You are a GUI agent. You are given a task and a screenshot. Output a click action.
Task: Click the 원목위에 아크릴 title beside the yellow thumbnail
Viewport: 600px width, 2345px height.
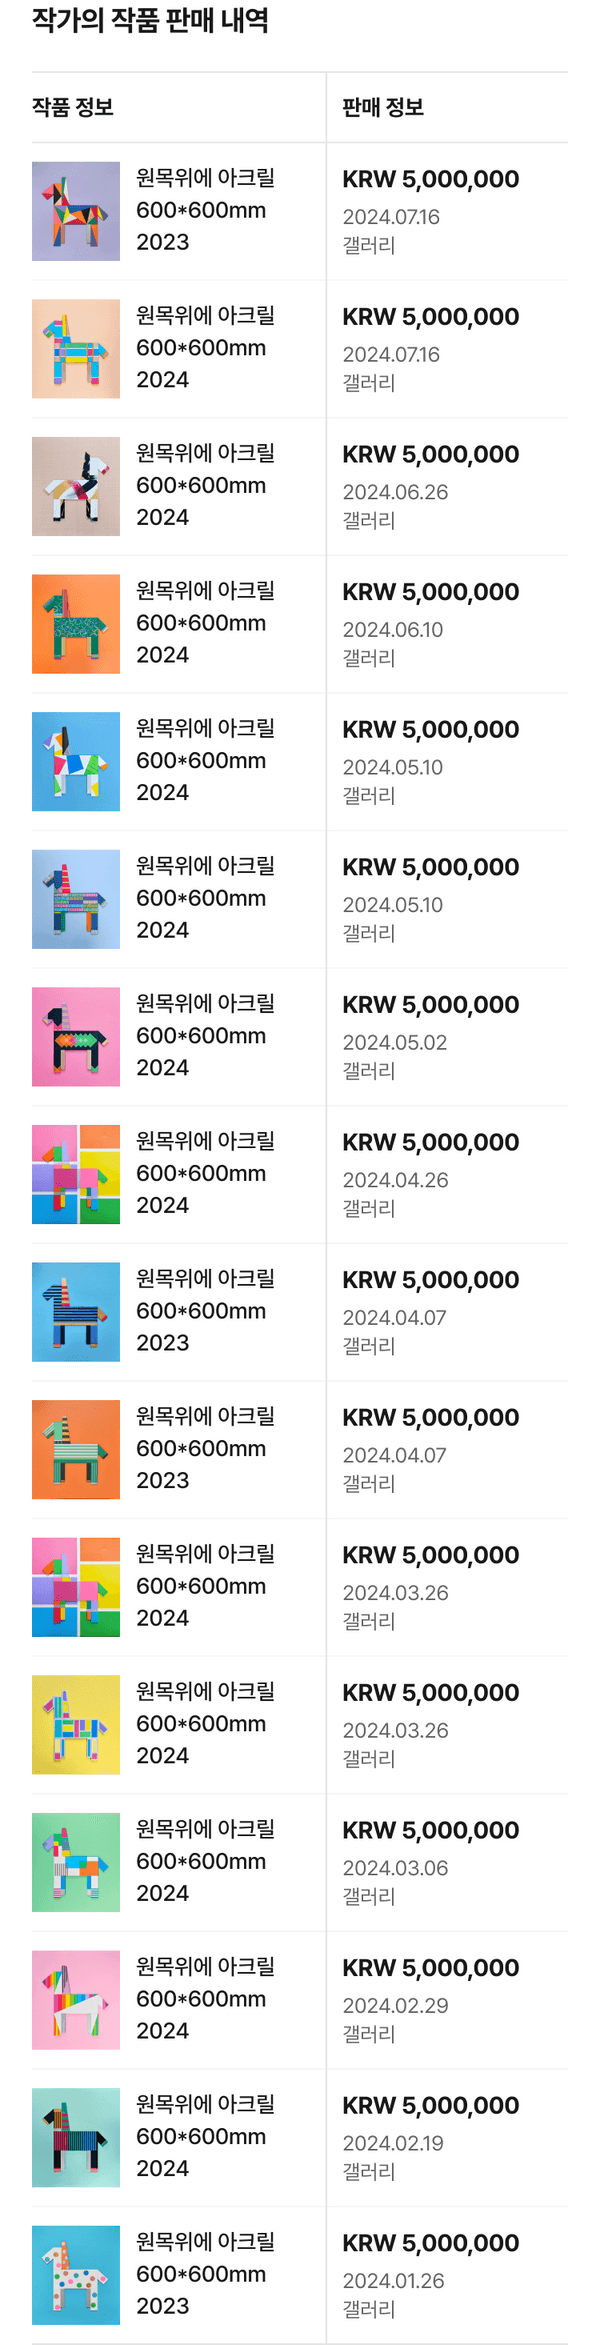(x=205, y=1691)
